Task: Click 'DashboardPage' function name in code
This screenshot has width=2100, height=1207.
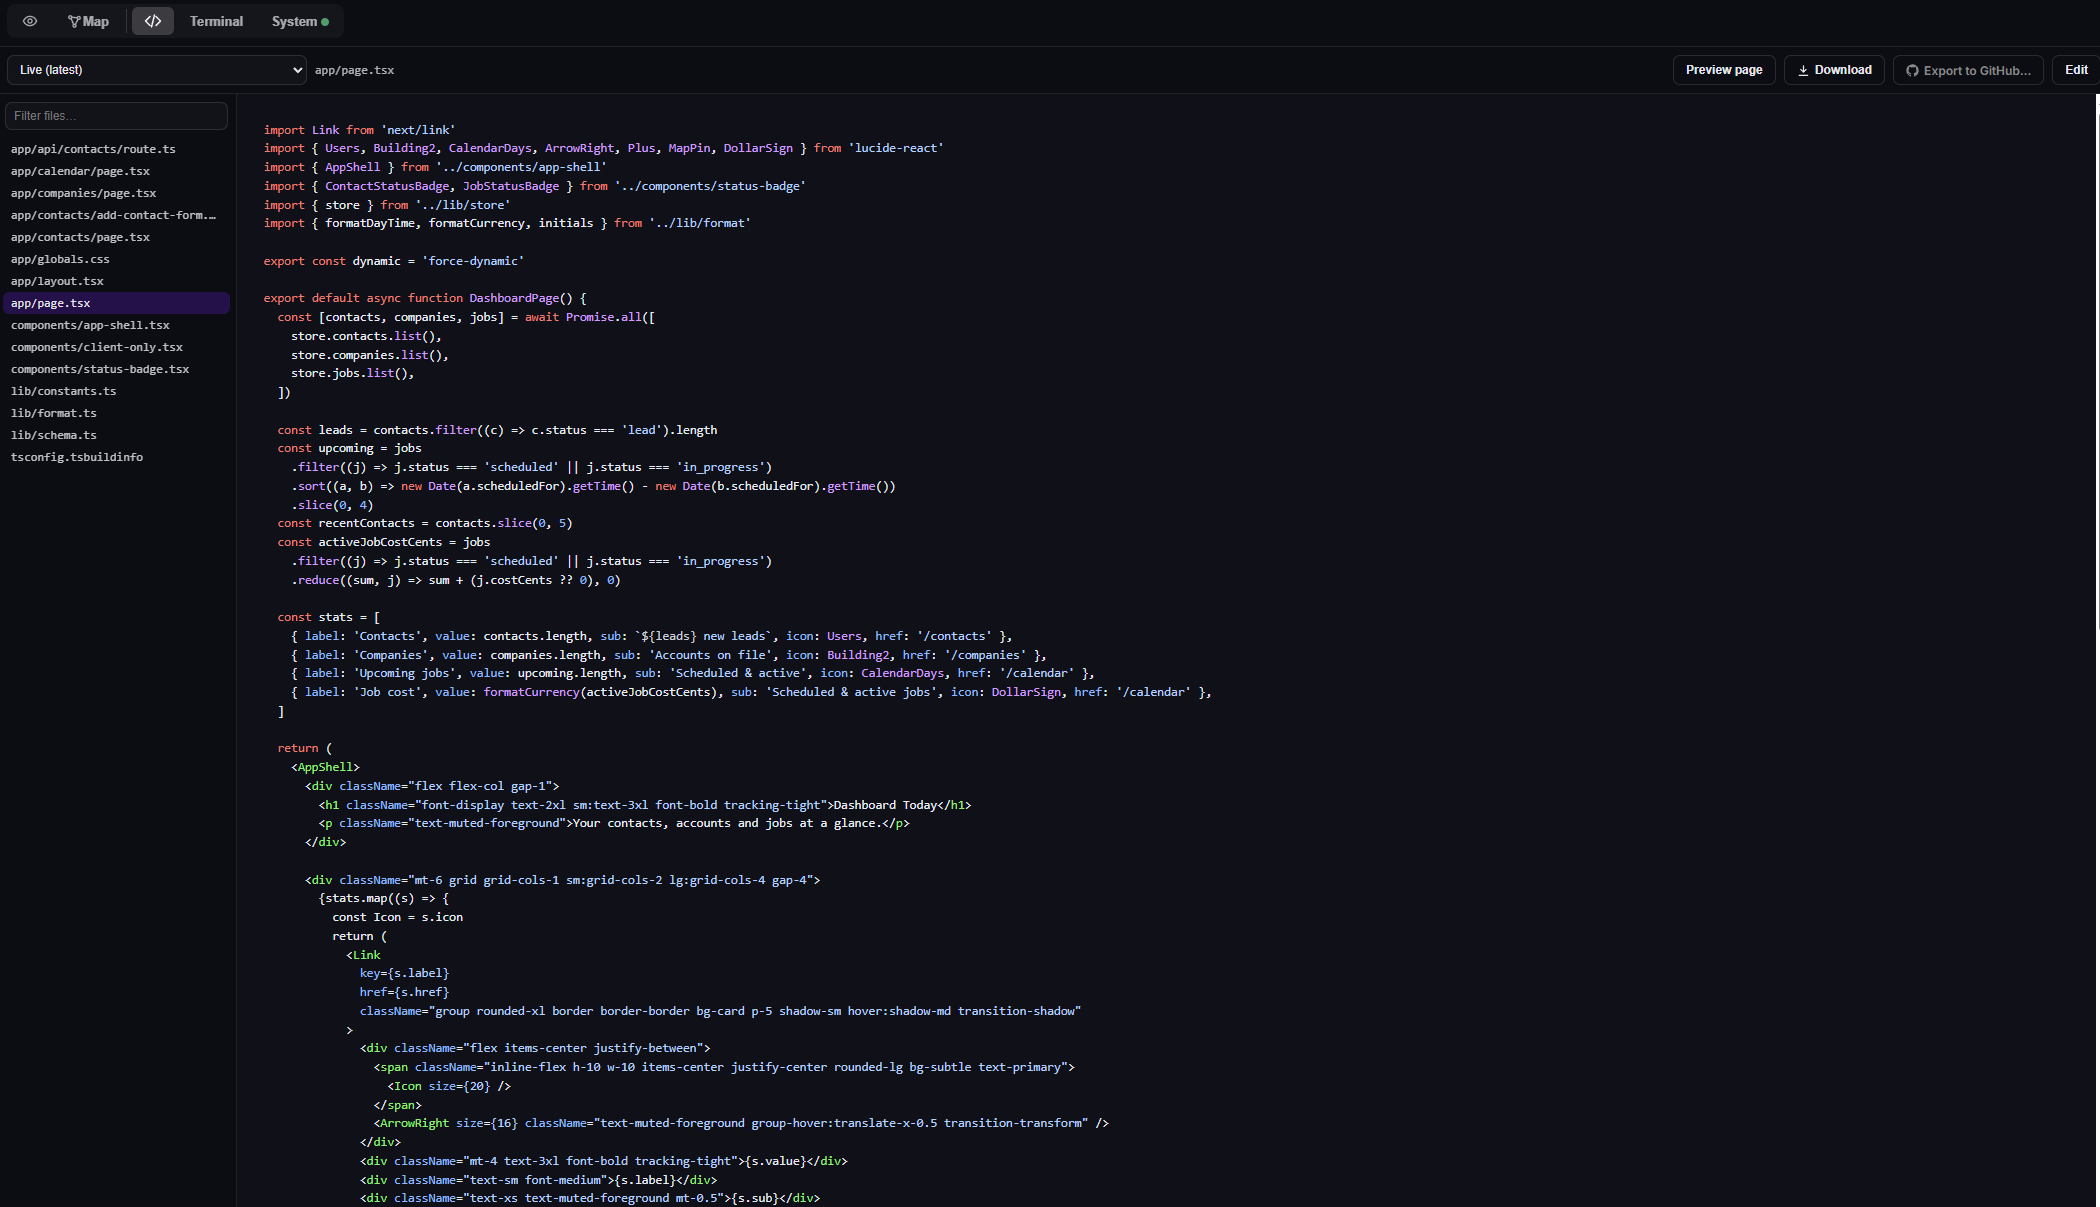Action: tap(514, 298)
